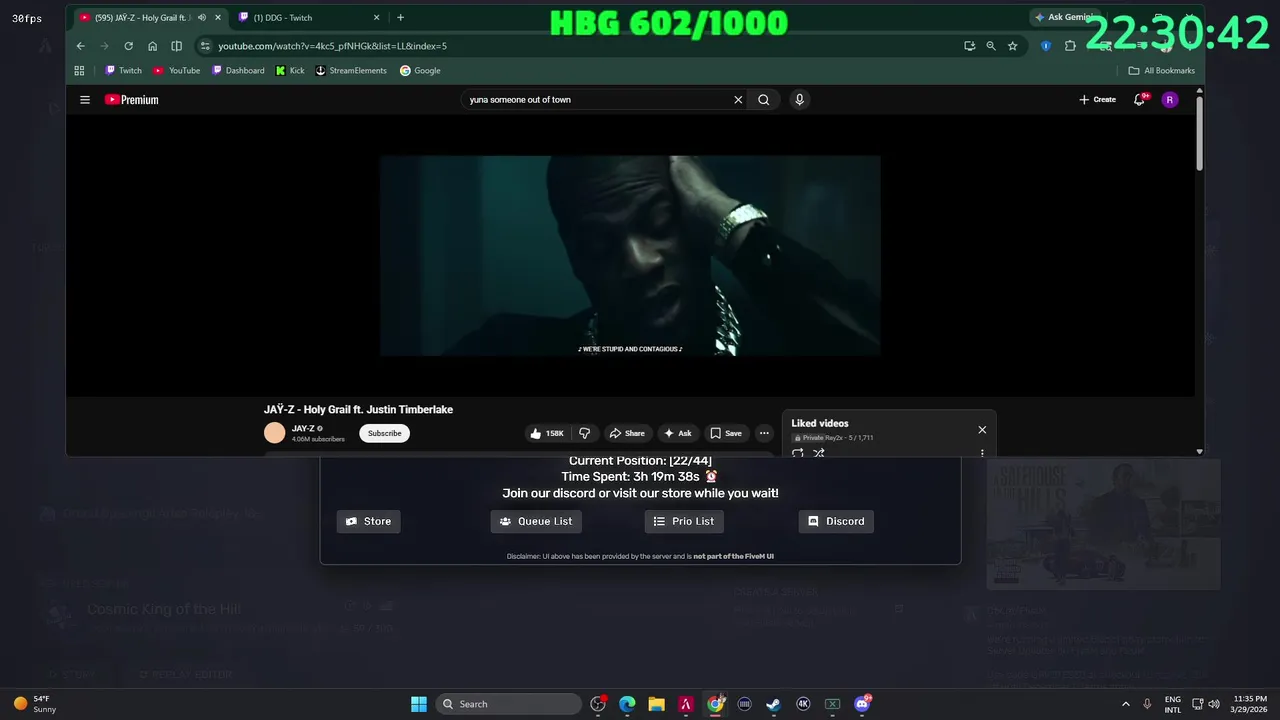This screenshot has height=720, width=1280.
Task: Open Steam from the taskbar
Action: (773, 704)
